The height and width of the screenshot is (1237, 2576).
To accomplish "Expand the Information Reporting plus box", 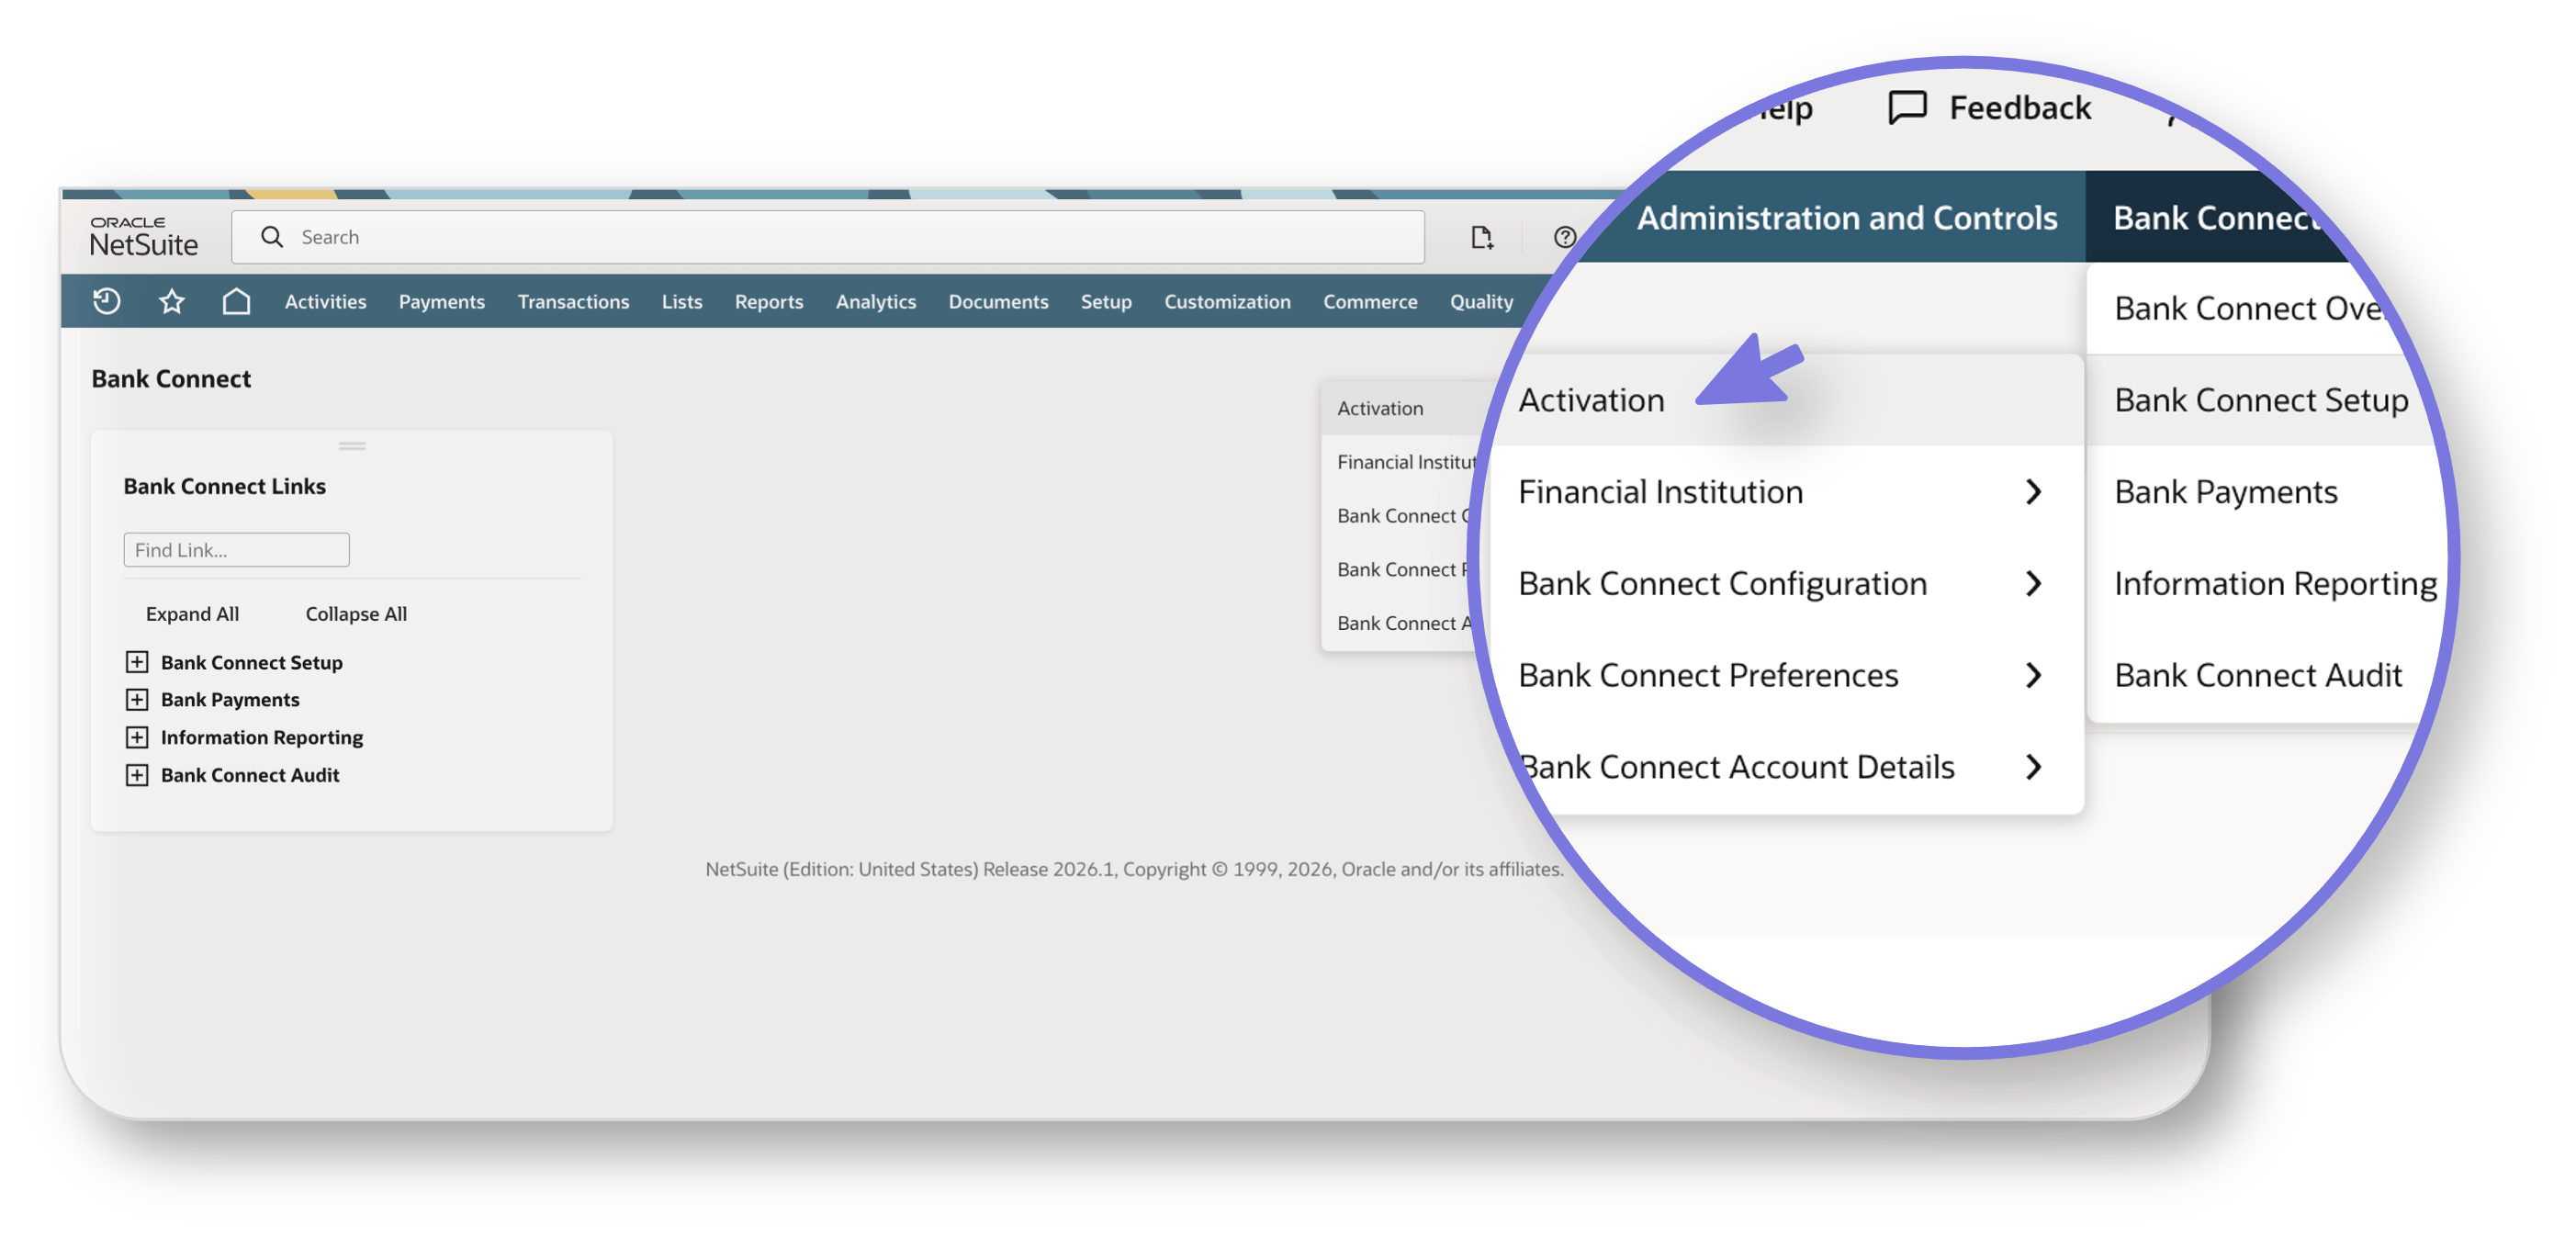I will point(137,737).
